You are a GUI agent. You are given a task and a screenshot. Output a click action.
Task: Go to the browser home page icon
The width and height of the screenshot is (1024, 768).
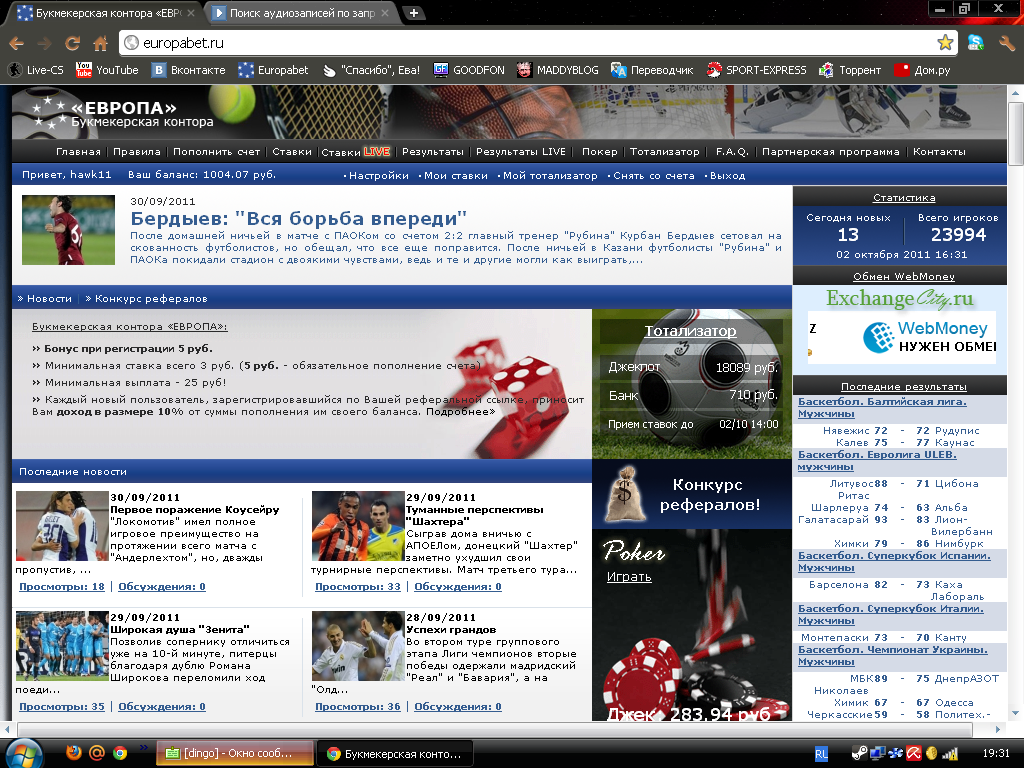pos(101,43)
